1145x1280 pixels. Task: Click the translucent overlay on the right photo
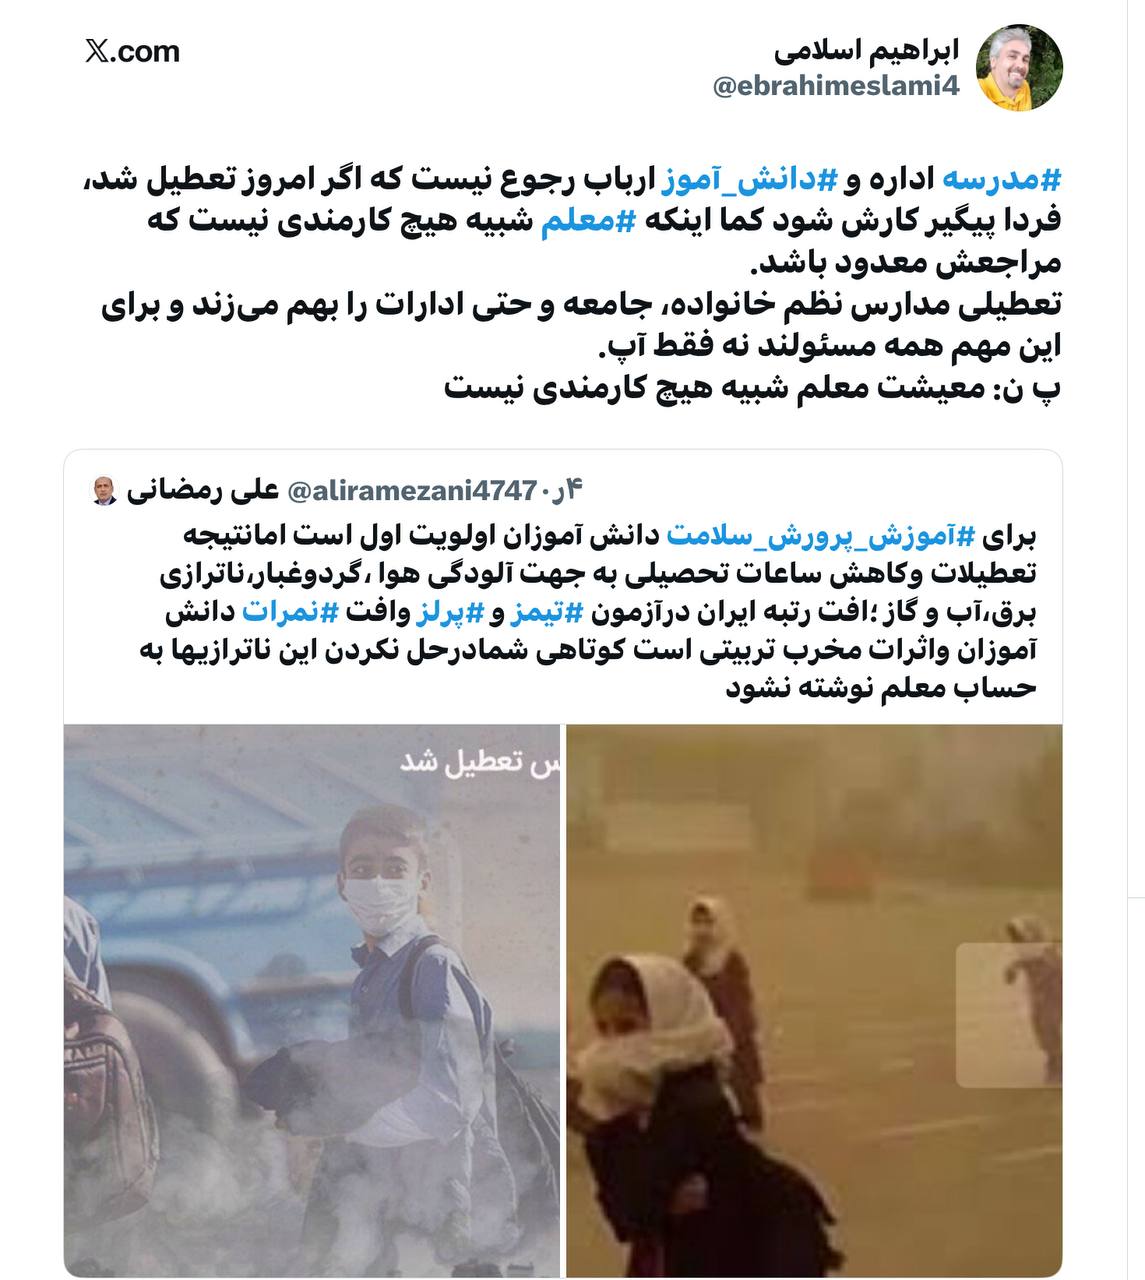tap(1009, 1014)
